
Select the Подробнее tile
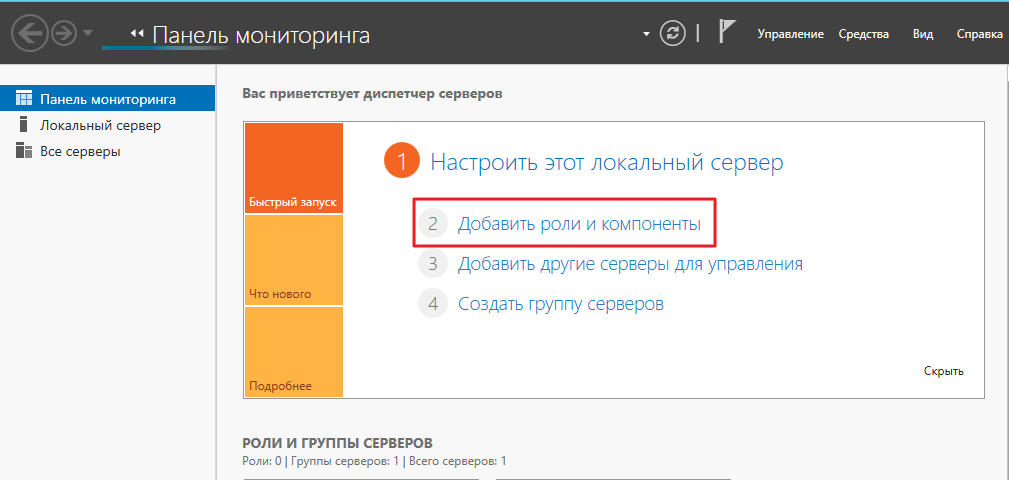(293, 352)
